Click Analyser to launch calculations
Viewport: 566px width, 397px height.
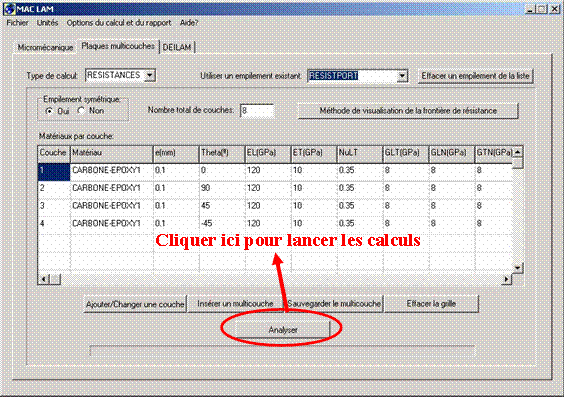283,330
